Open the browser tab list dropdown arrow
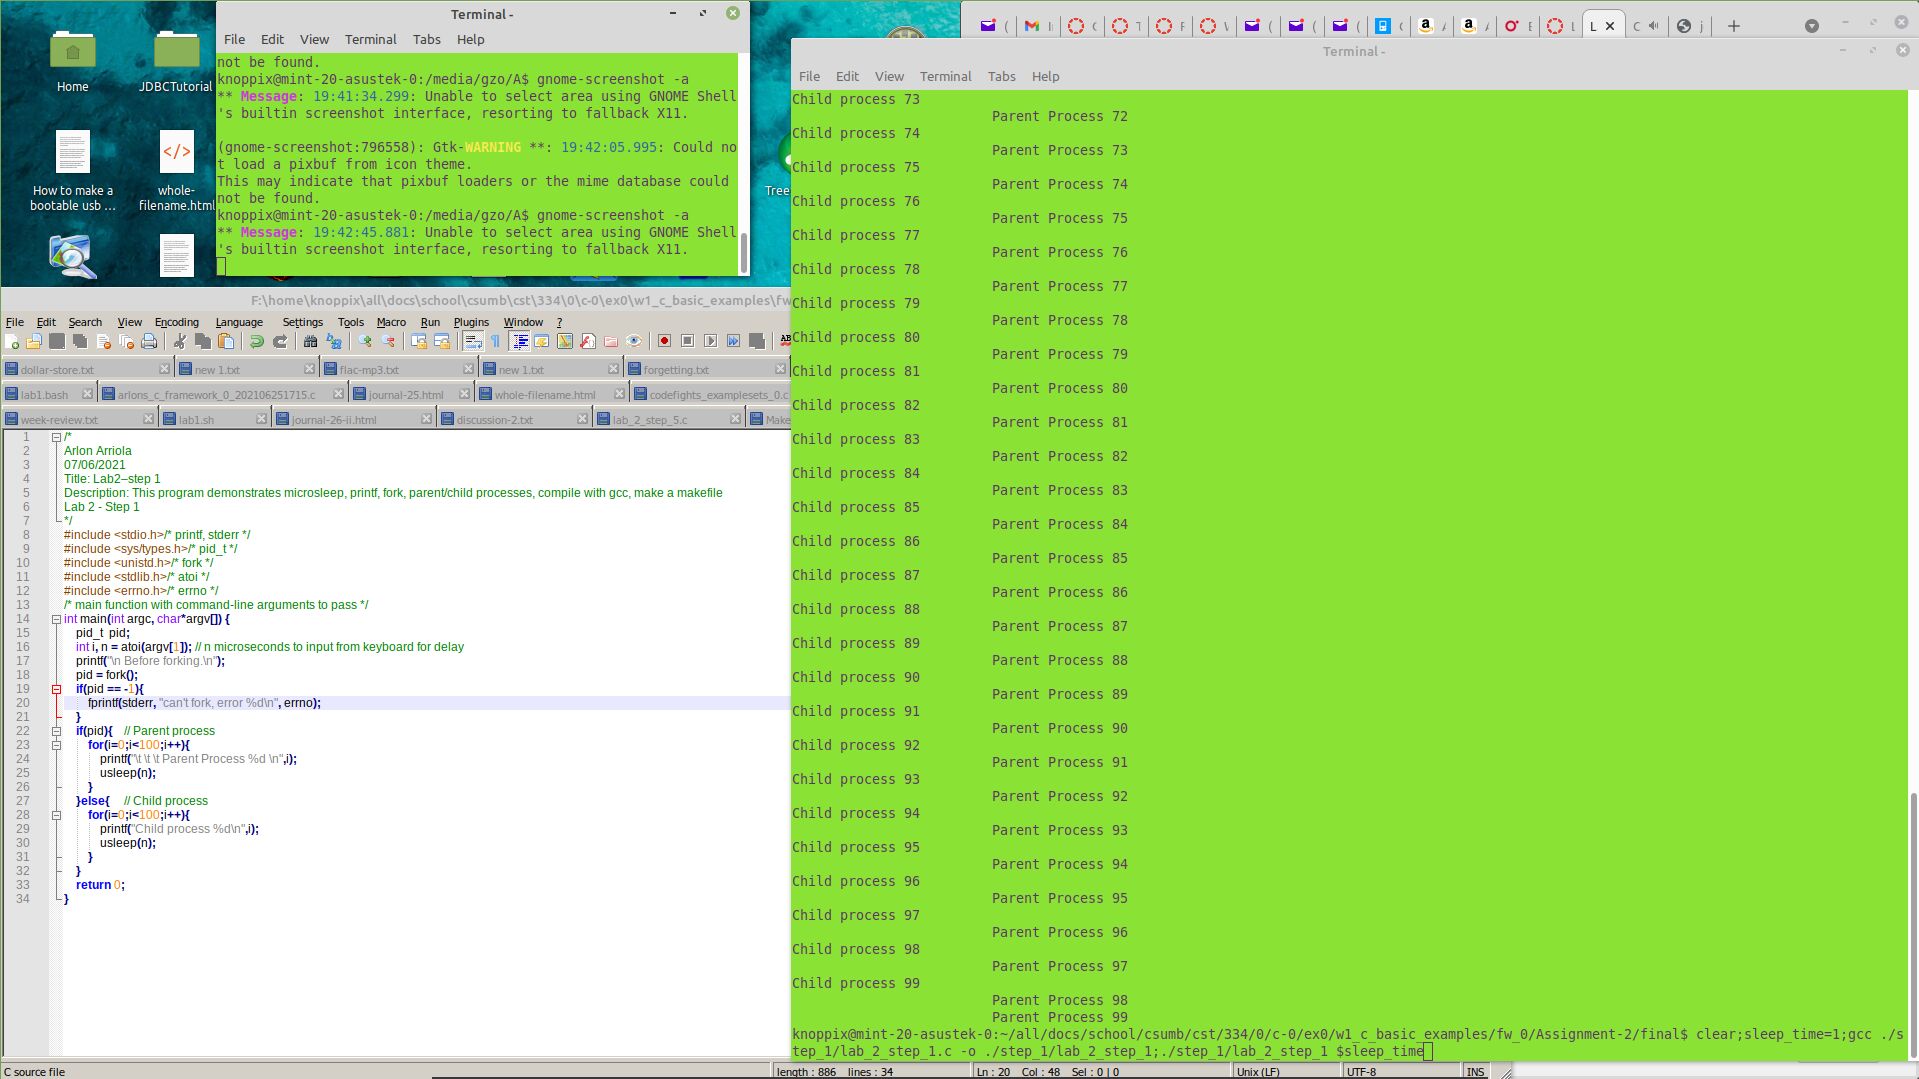 click(x=1811, y=26)
